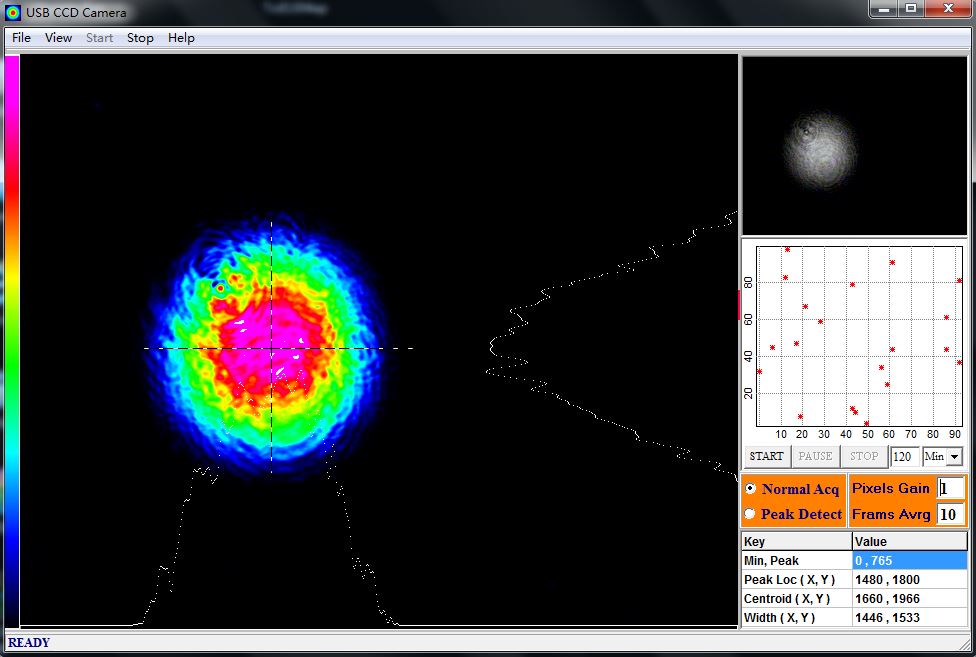This screenshot has width=976, height=657.
Task: Click the PAUSE button
Action: pos(815,456)
